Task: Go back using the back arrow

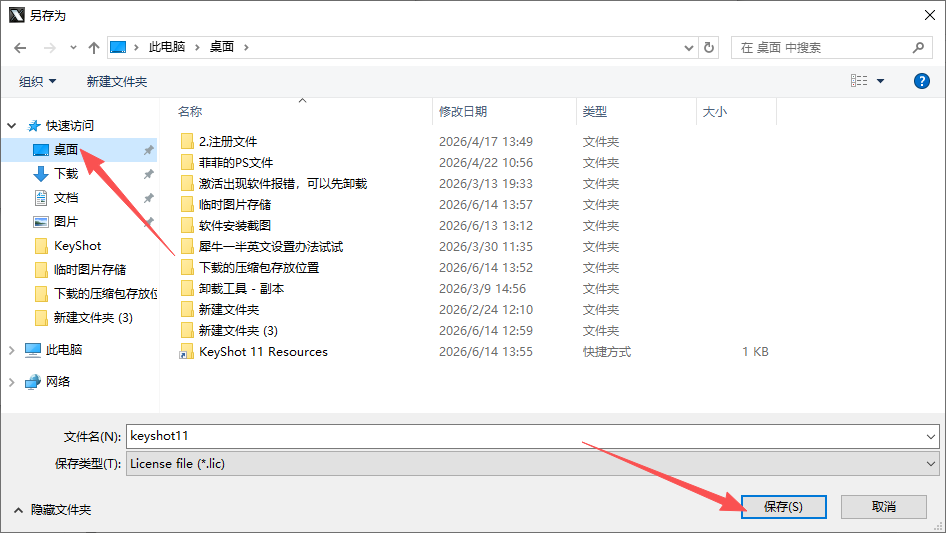Action: pyautogui.click(x=20, y=48)
